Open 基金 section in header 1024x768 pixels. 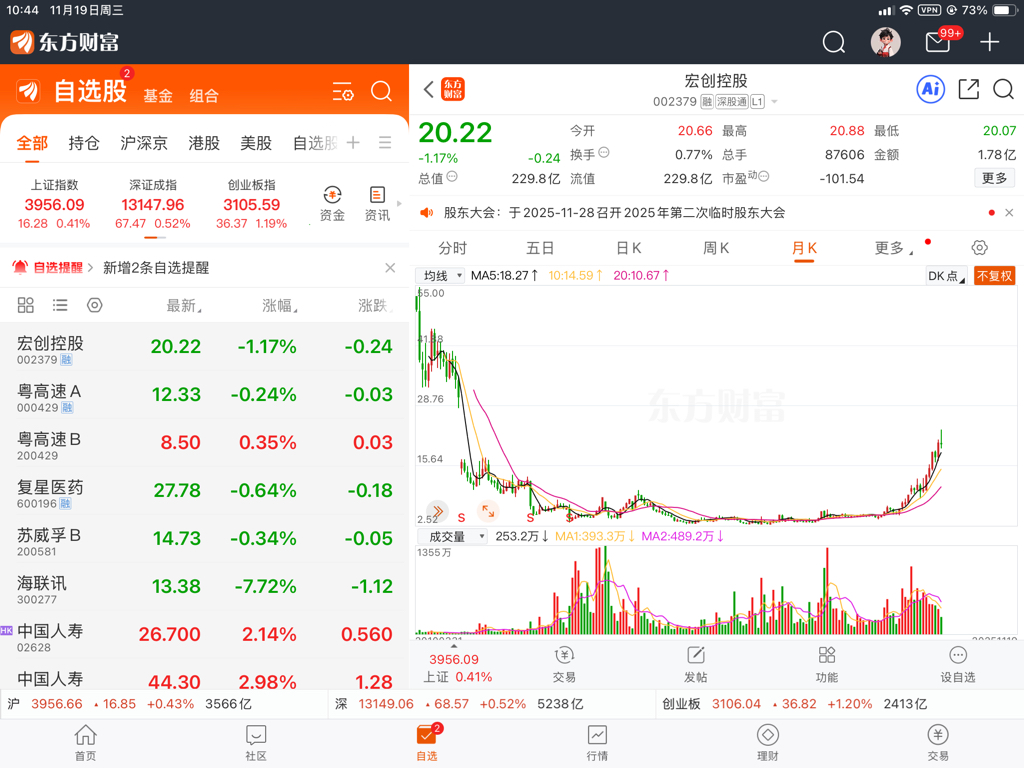point(158,96)
